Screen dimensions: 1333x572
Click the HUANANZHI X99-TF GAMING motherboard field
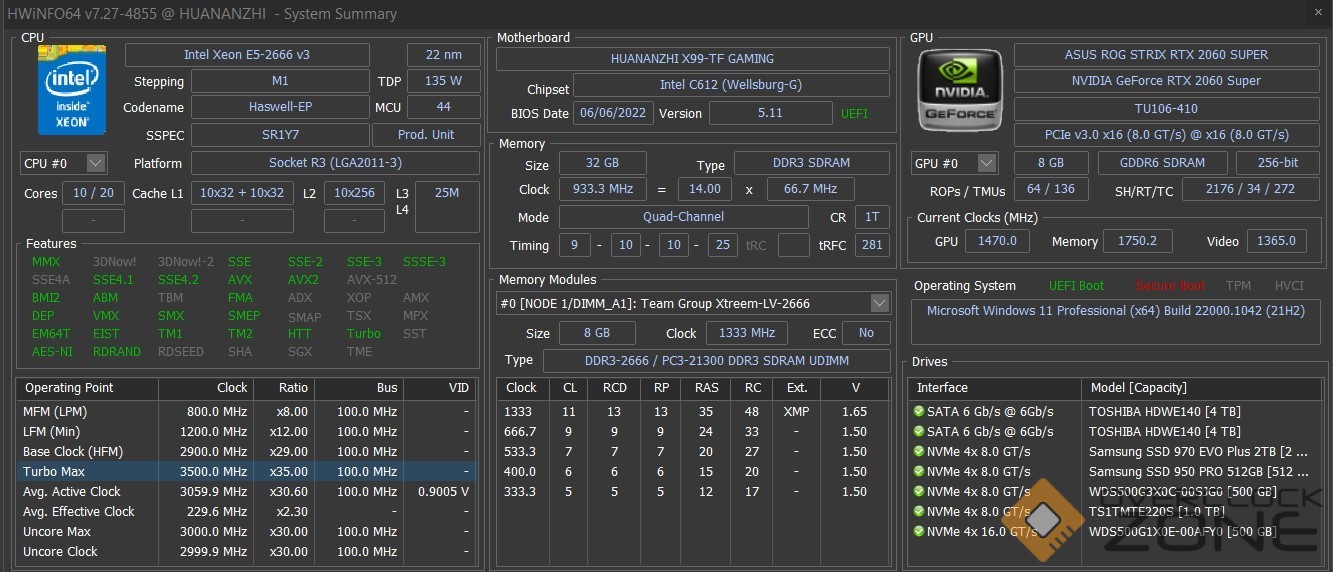point(692,59)
